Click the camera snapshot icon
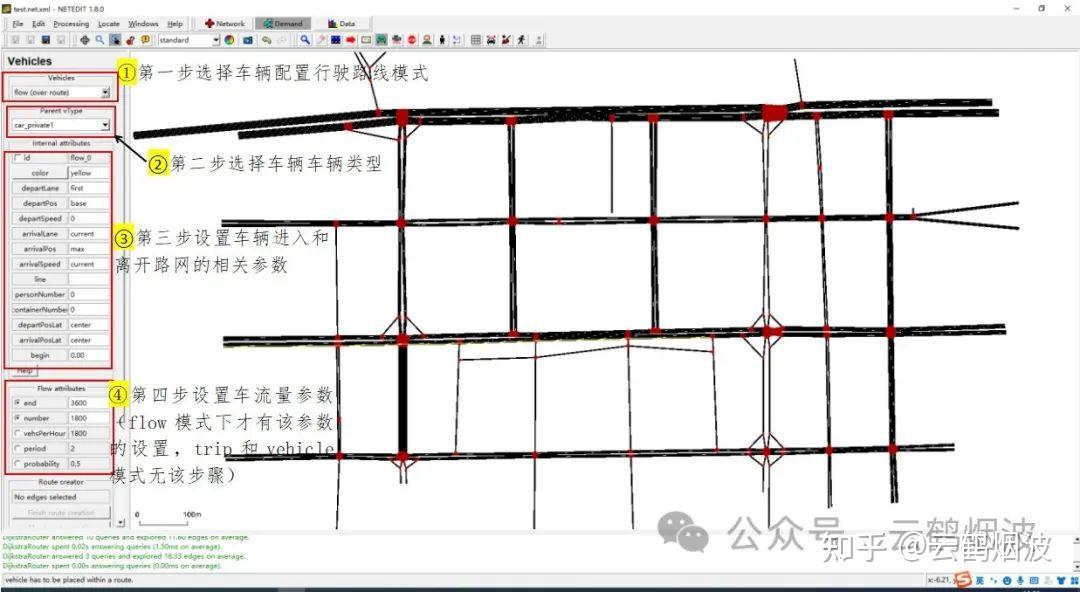Screen dimensions: 1080x592 click(x=248, y=40)
